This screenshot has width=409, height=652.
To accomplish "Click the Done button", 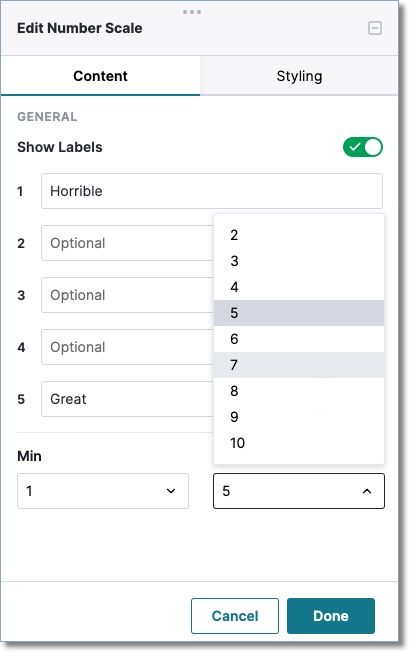I will (331, 616).
